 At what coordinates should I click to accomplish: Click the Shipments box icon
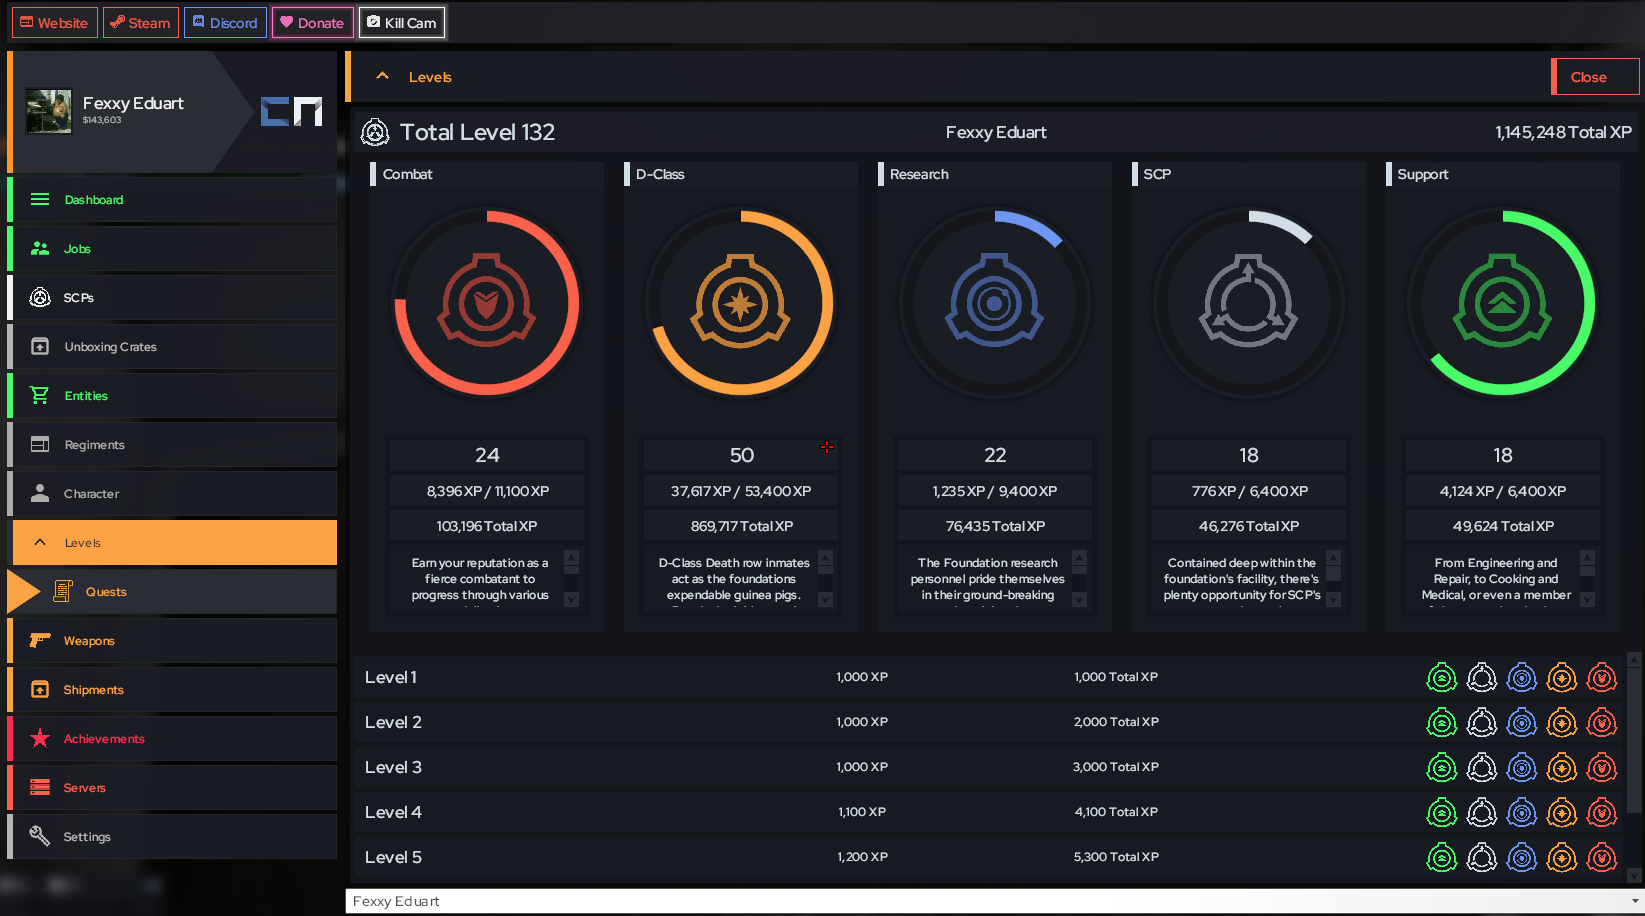(40, 690)
